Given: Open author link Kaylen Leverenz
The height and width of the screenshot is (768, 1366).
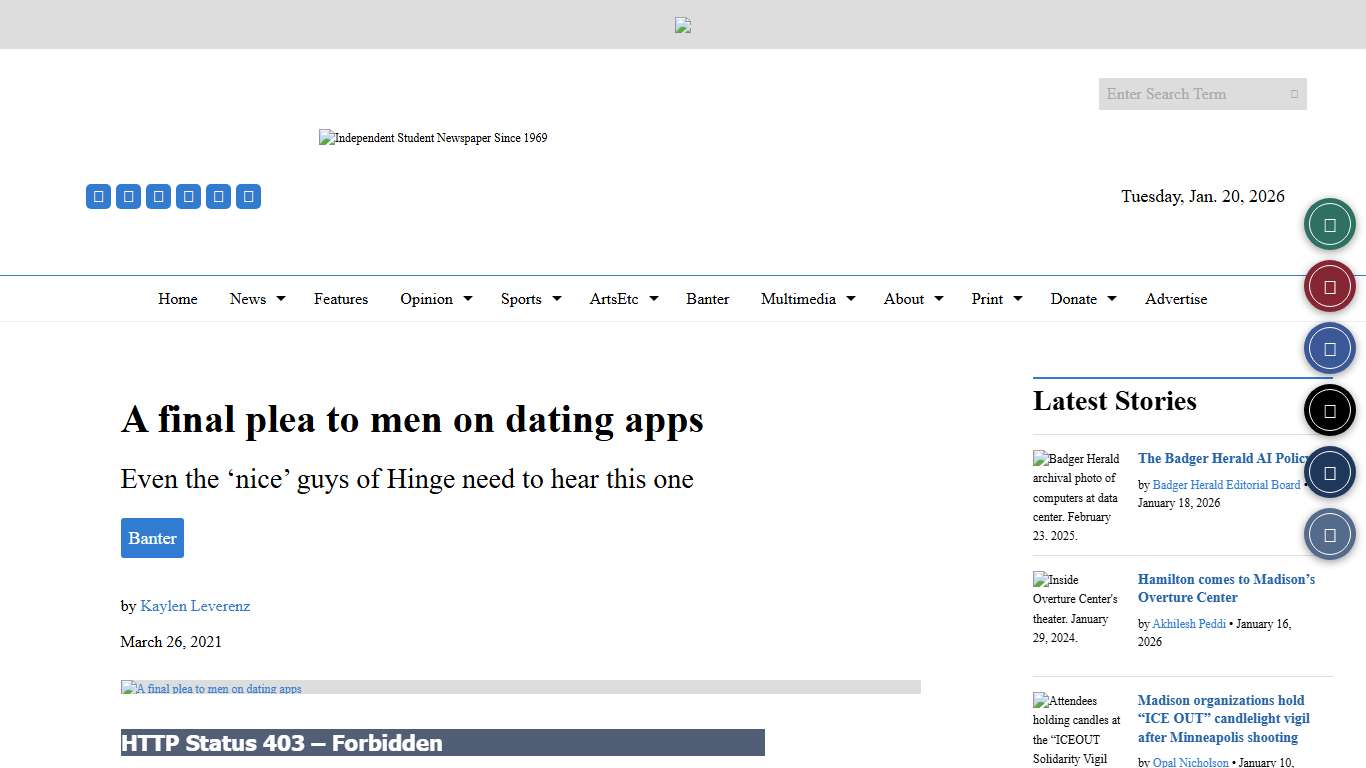Looking at the screenshot, I should [195, 606].
